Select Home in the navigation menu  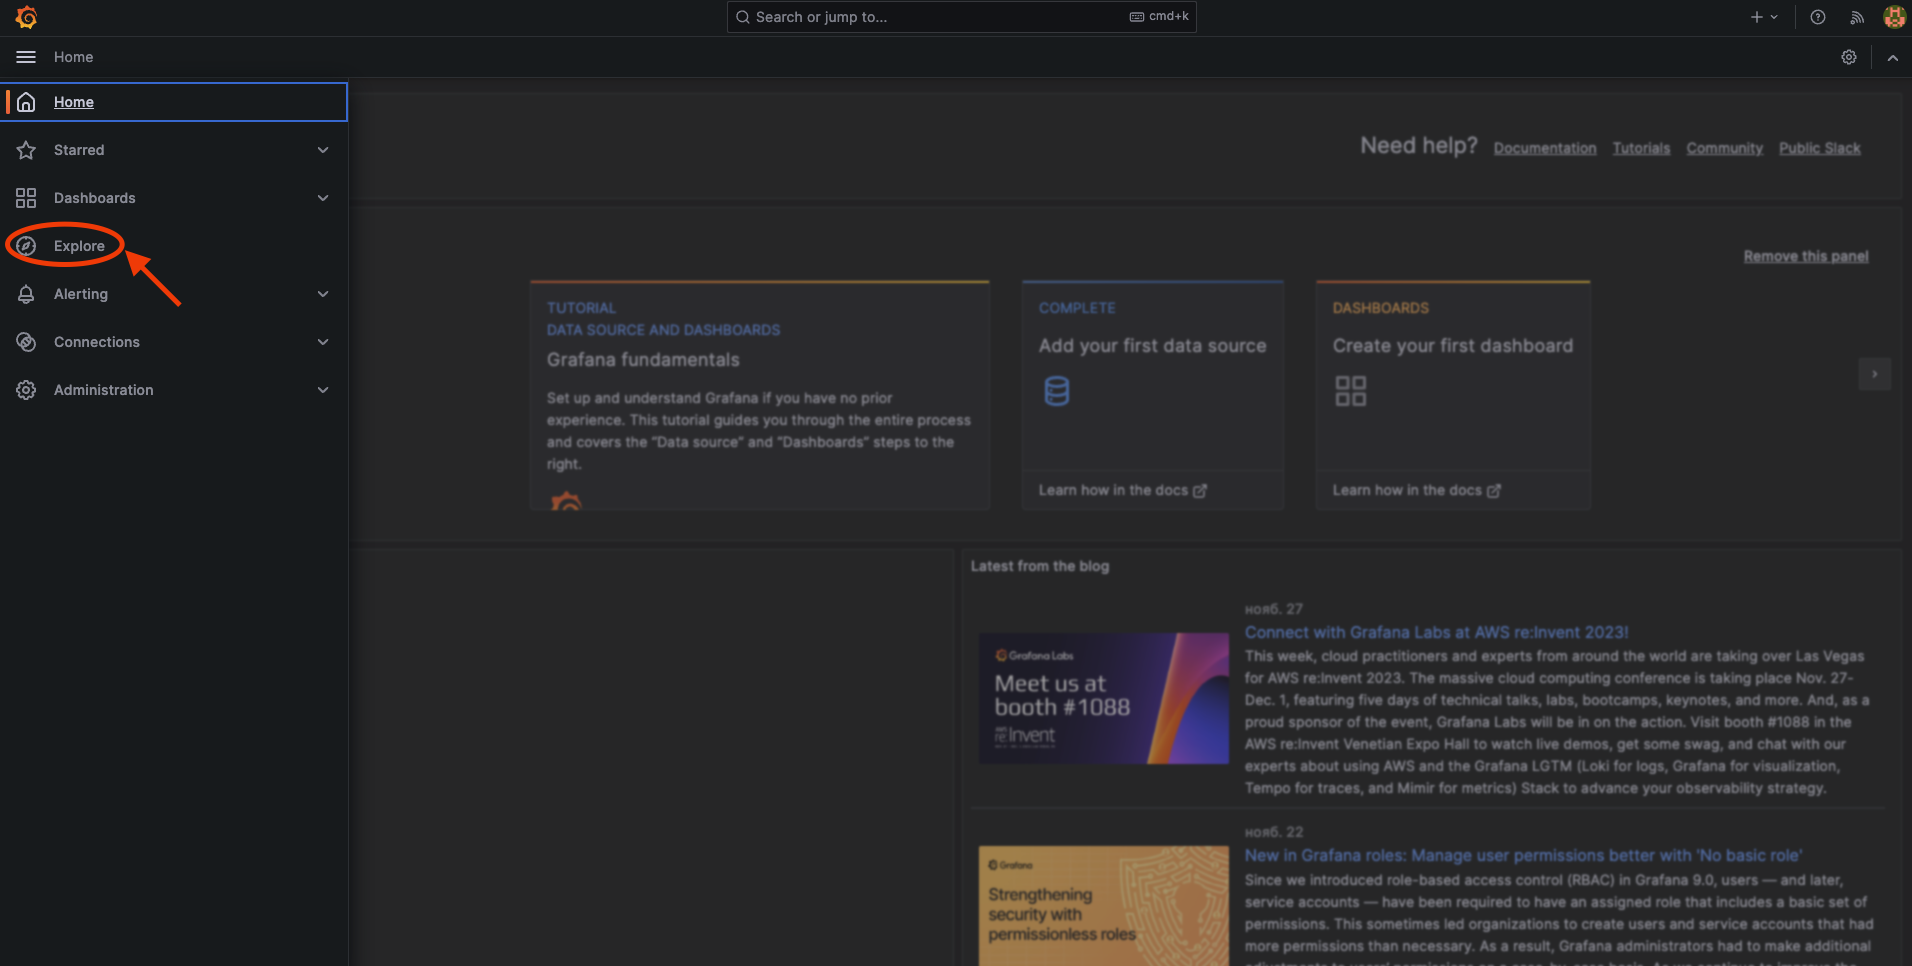[74, 102]
